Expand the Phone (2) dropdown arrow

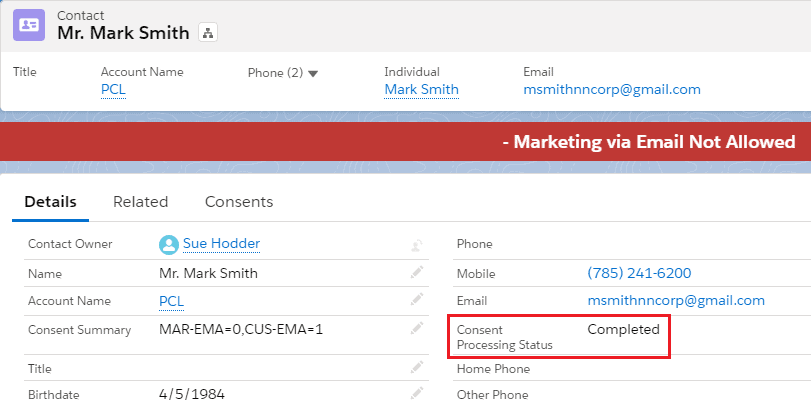(313, 74)
